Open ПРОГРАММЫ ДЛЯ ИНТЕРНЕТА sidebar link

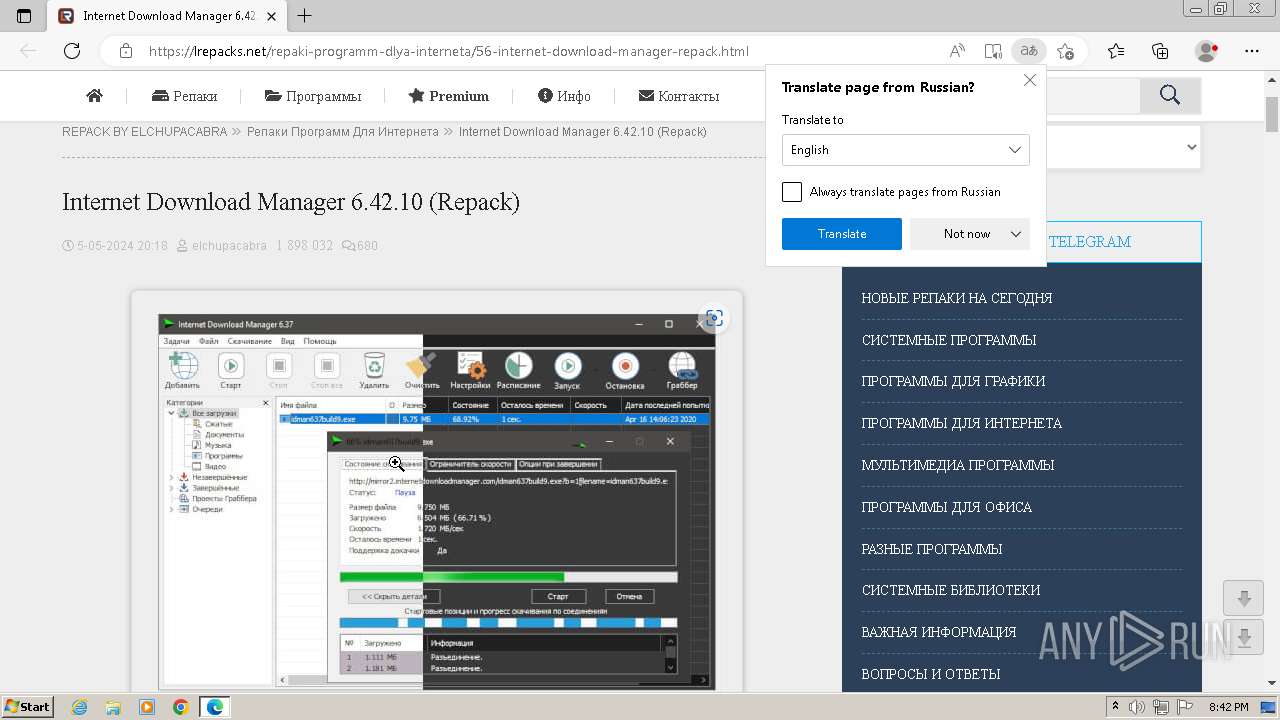pyautogui.click(x=962, y=423)
